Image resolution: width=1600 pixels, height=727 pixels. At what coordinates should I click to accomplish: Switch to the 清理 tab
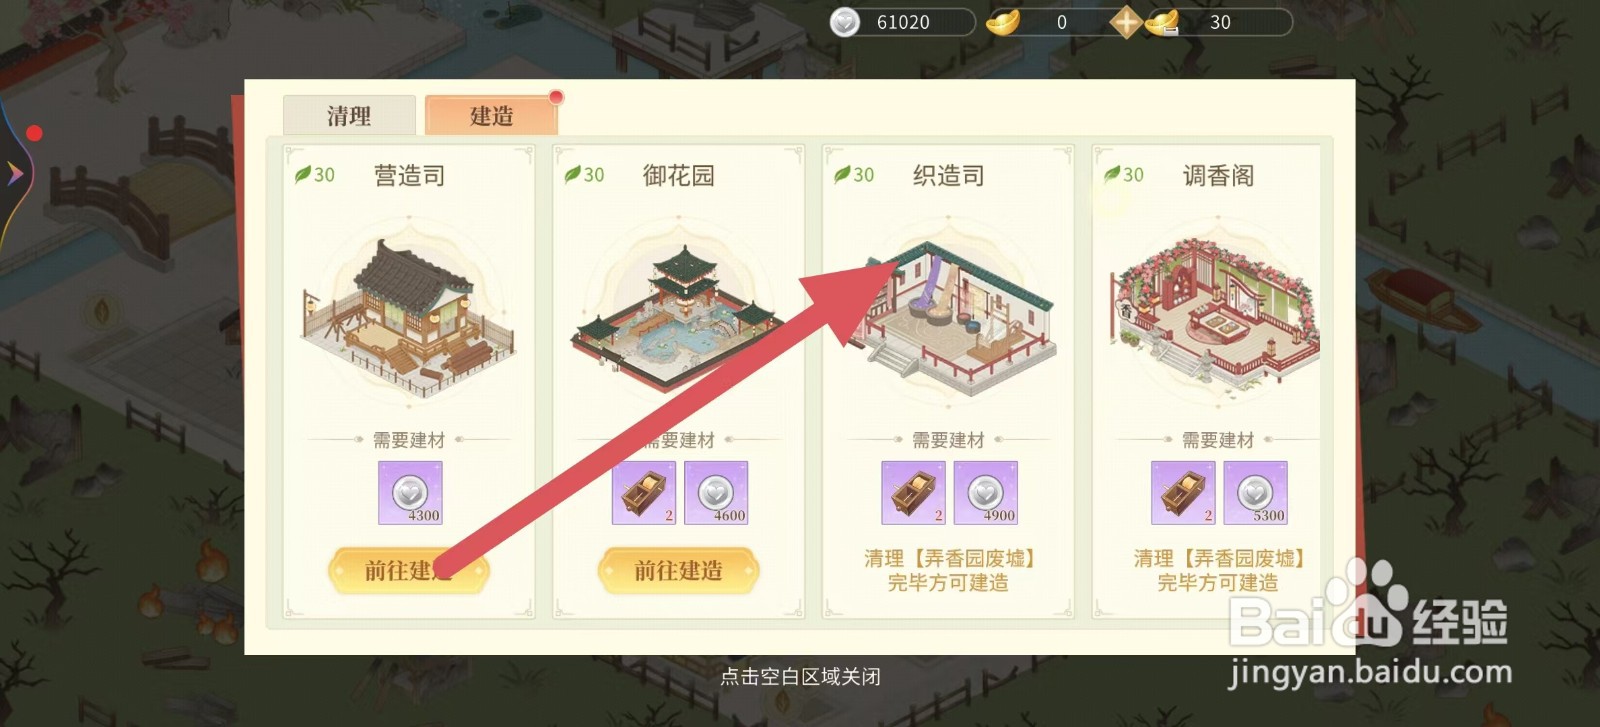coord(349,116)
